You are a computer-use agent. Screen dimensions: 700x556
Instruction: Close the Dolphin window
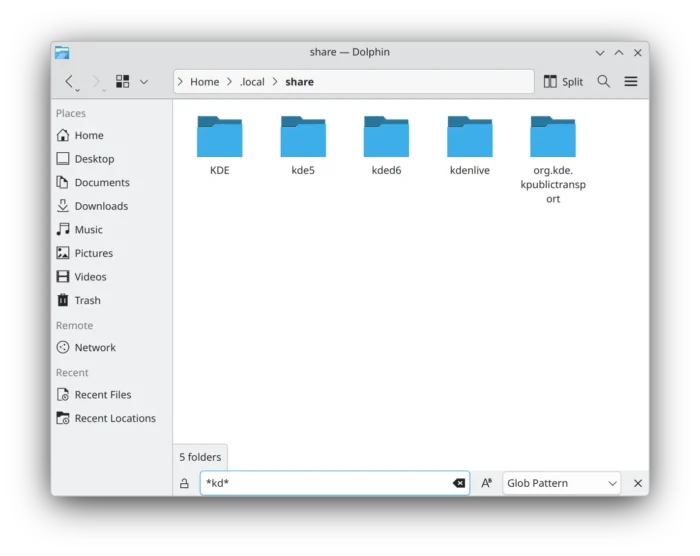pos(638,53)
